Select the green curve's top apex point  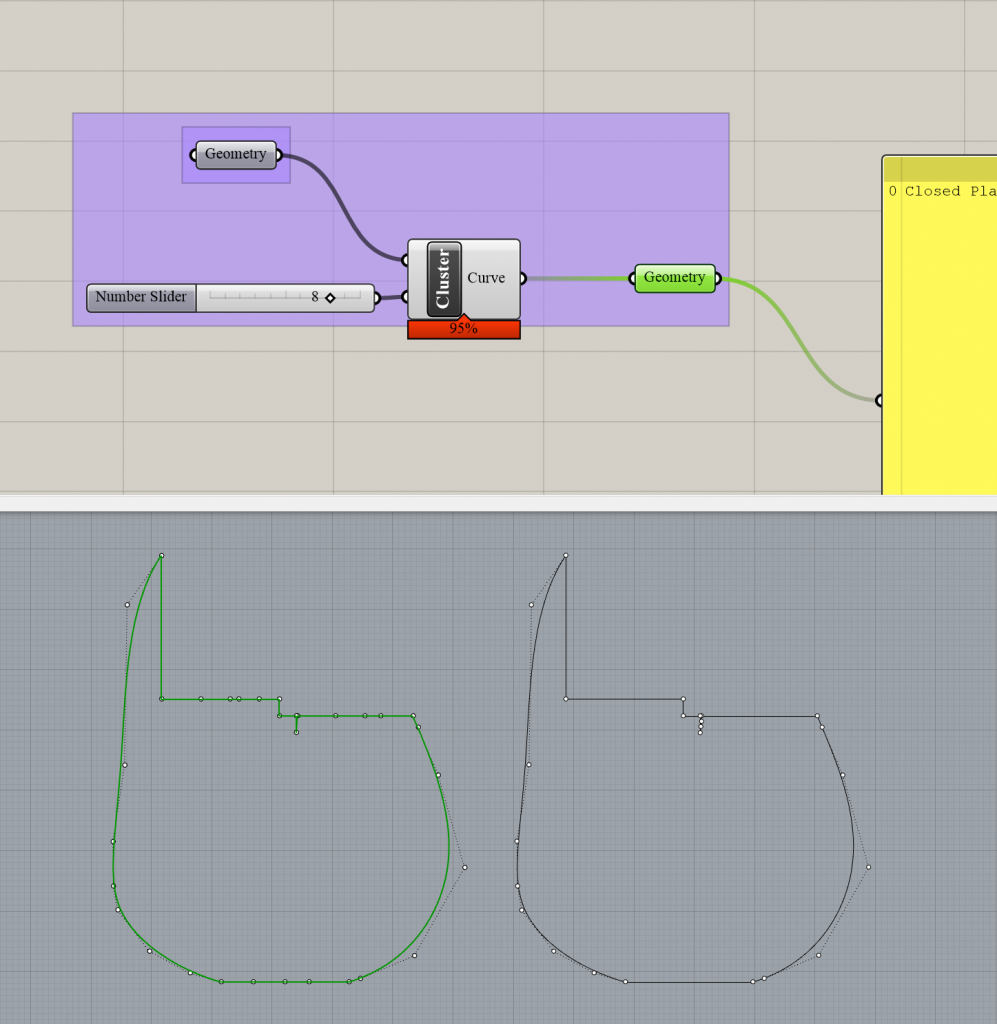click(x=161, y=556)
